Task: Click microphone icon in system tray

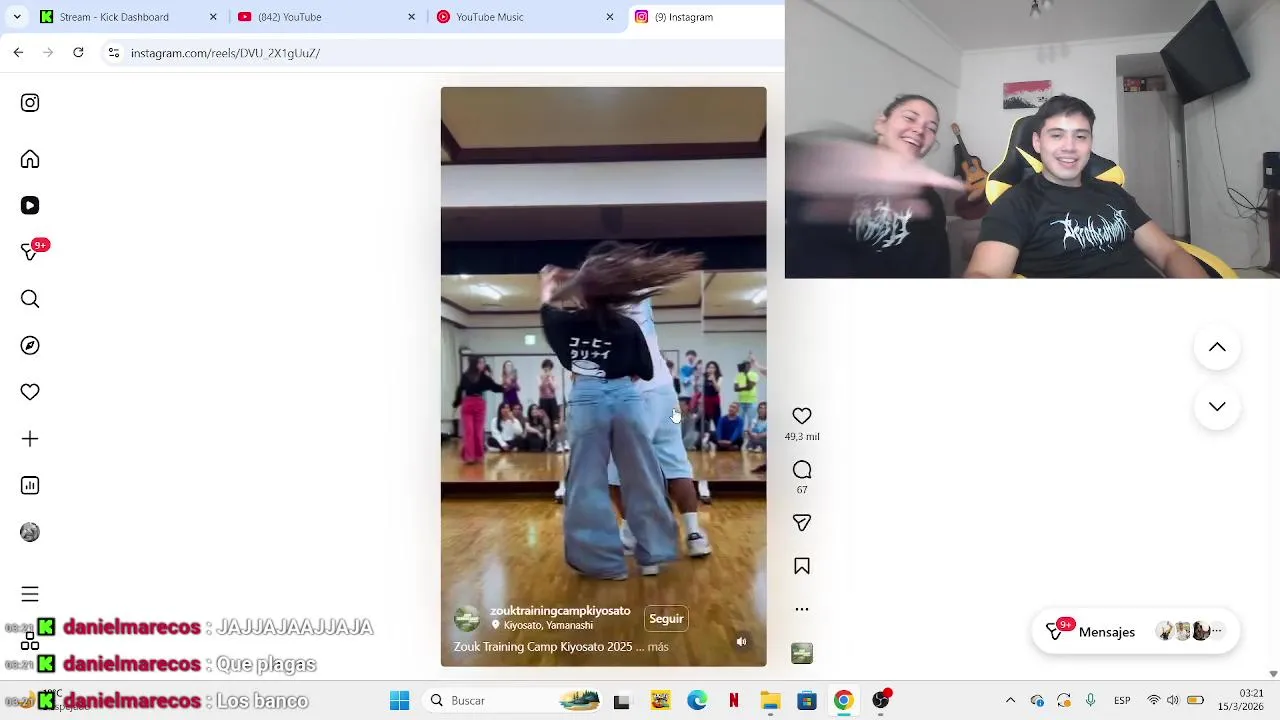Action: (x=1091, y=701)
